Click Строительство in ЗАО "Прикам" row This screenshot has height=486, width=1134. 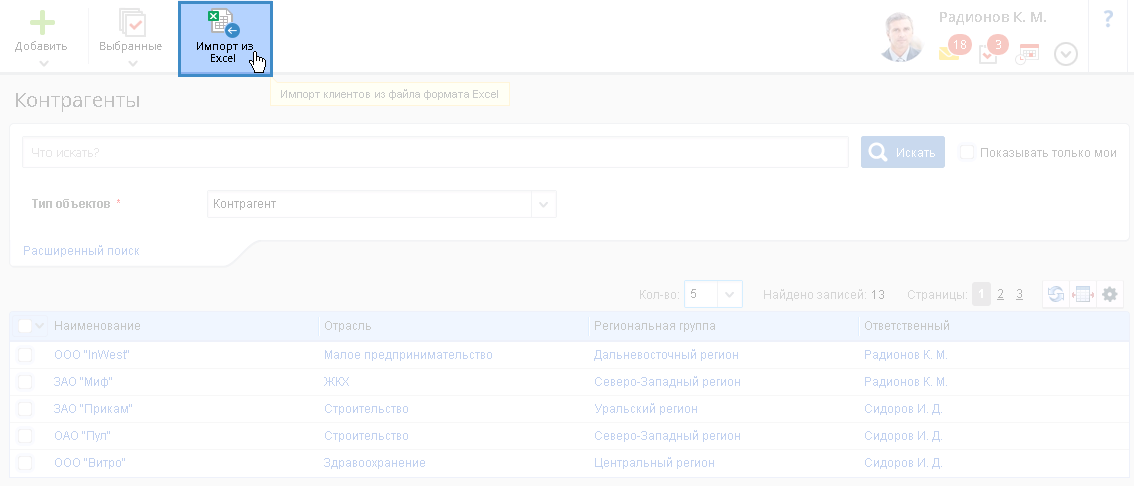366,409
